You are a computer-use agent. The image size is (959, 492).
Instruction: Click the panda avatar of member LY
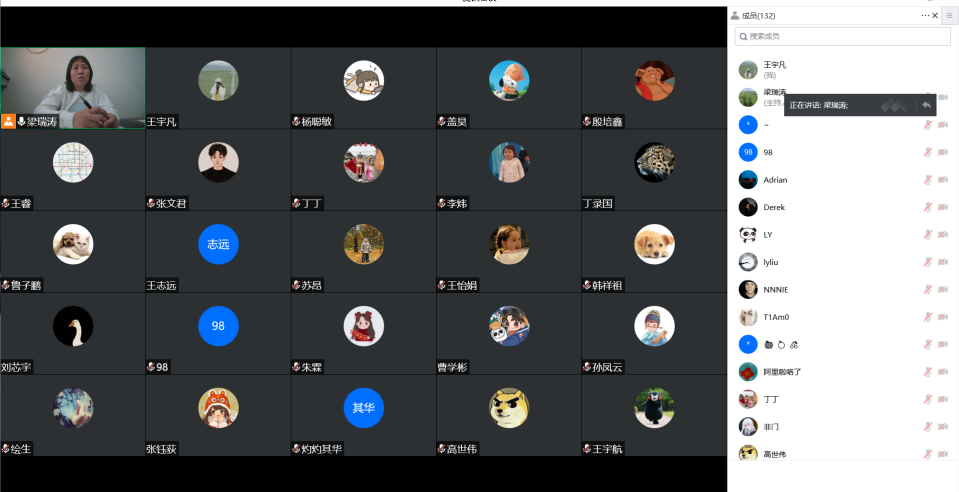pos(748,234)
